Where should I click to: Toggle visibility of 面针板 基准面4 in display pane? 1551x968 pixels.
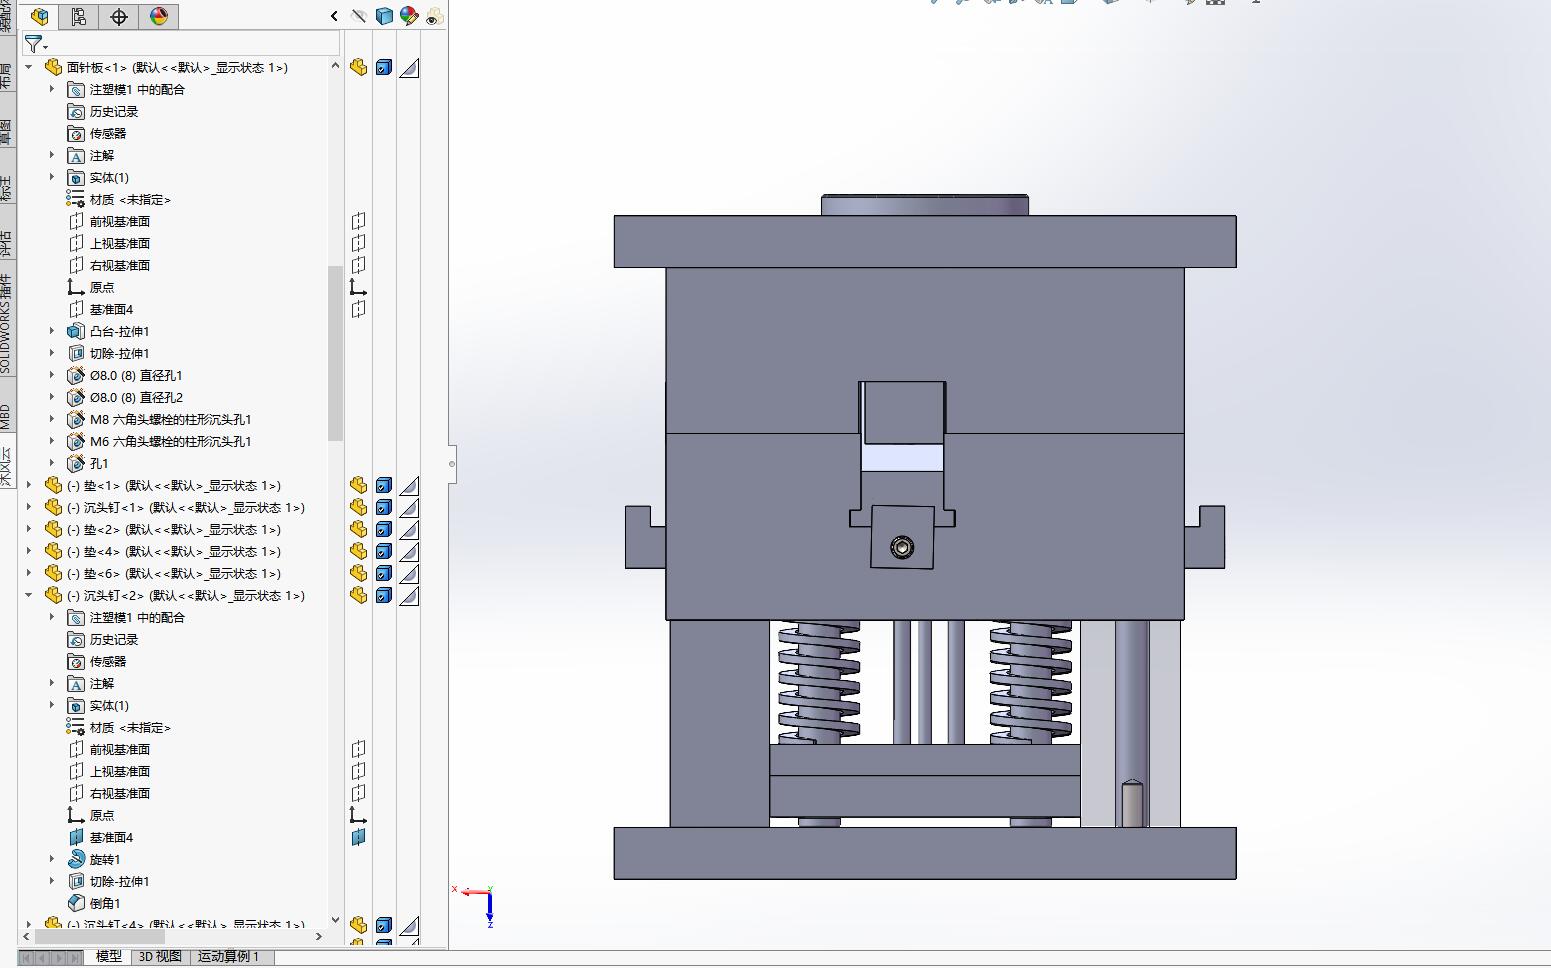point(358,309)
